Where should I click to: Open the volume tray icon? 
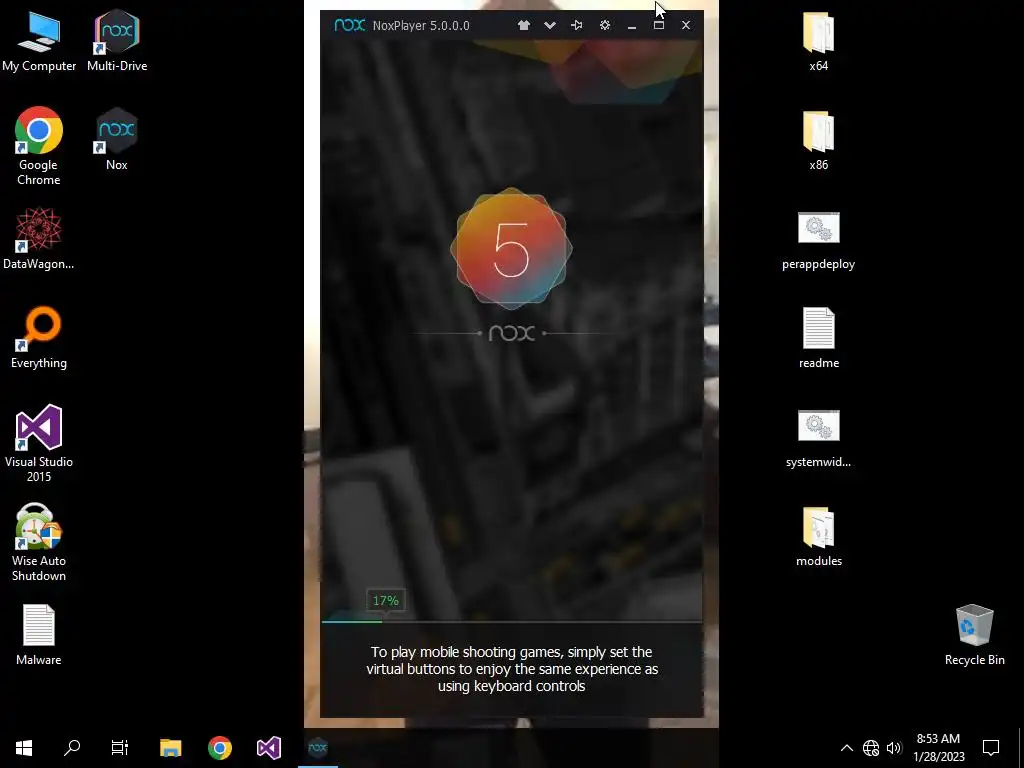click(894, 748)
